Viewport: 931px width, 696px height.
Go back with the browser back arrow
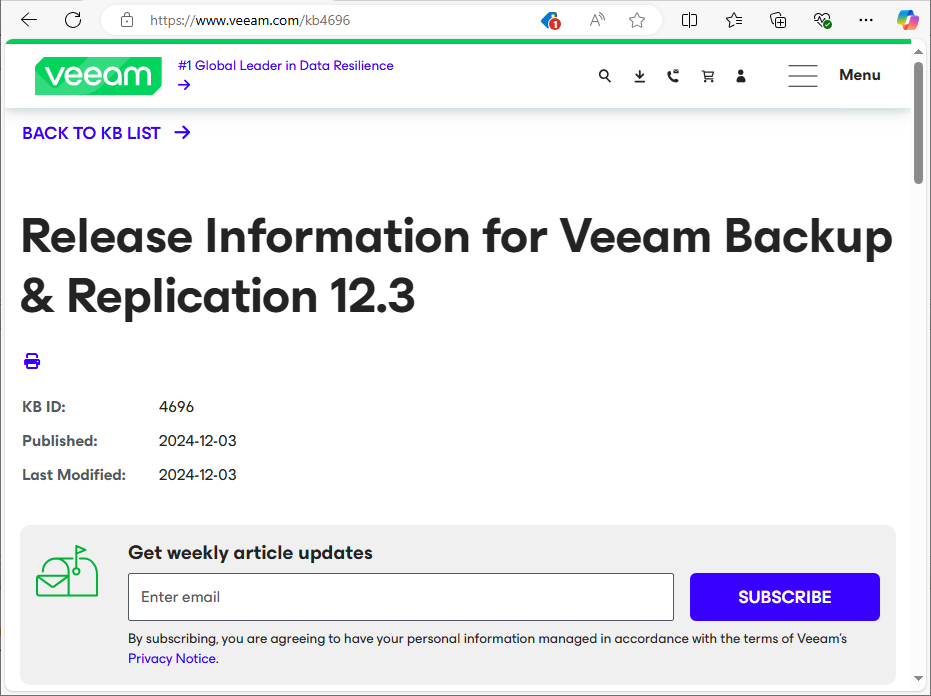pos(28,20)
